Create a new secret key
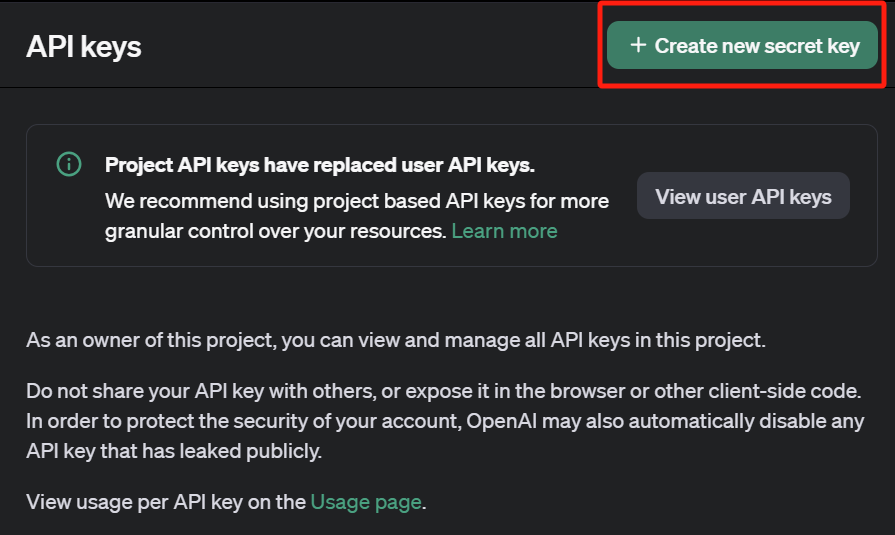The height and width of the screenshot is (535, 895). [742, 46]
